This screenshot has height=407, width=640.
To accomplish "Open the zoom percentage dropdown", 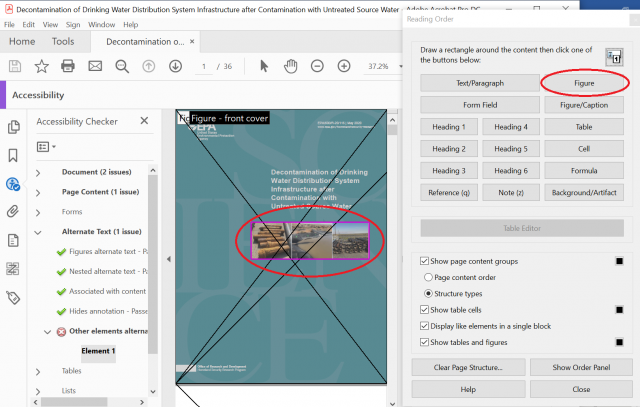I will click(394, 66).
